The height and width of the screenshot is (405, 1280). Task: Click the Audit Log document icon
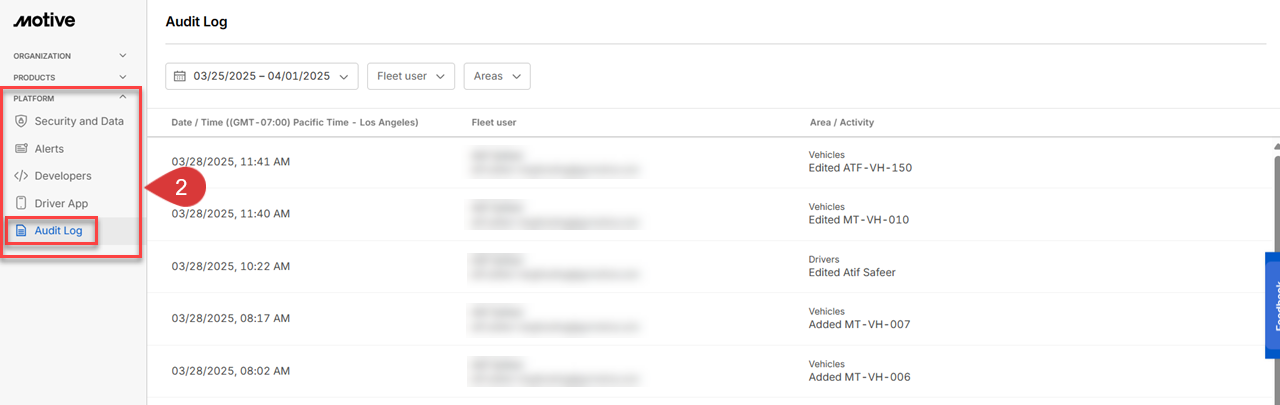[21, 231]
